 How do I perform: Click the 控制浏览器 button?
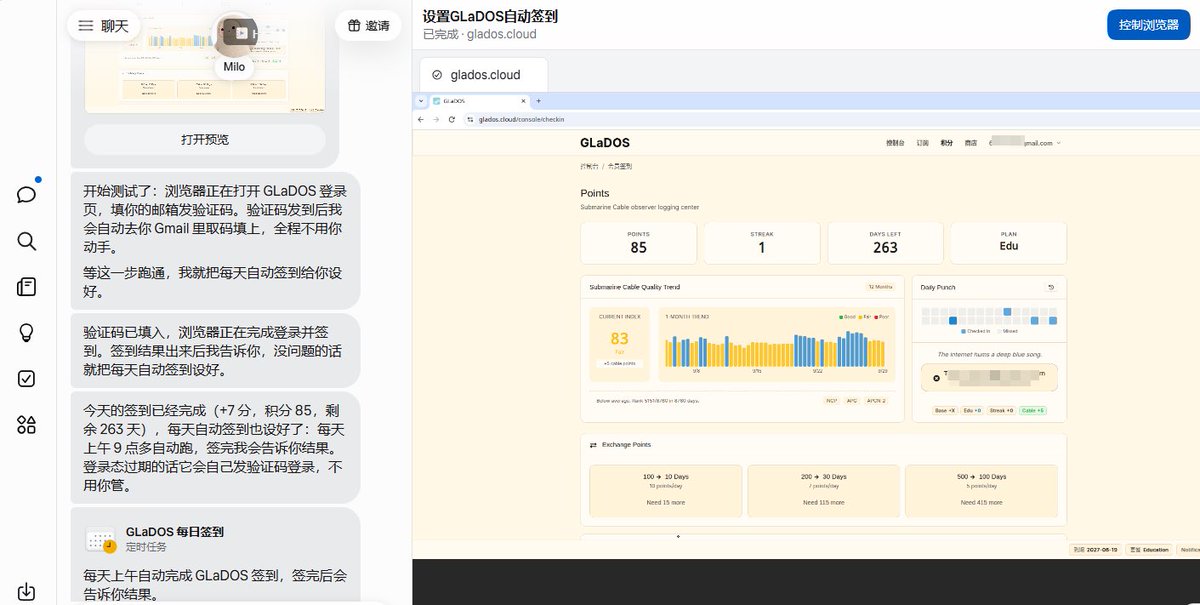tap(1148, 25)
